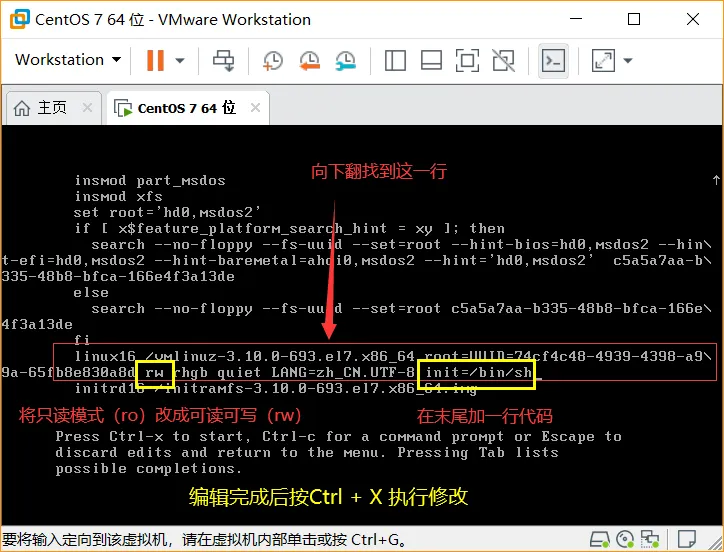Open the snapshot manager
This screenshot has width=724, height=552.
[345, 60]
